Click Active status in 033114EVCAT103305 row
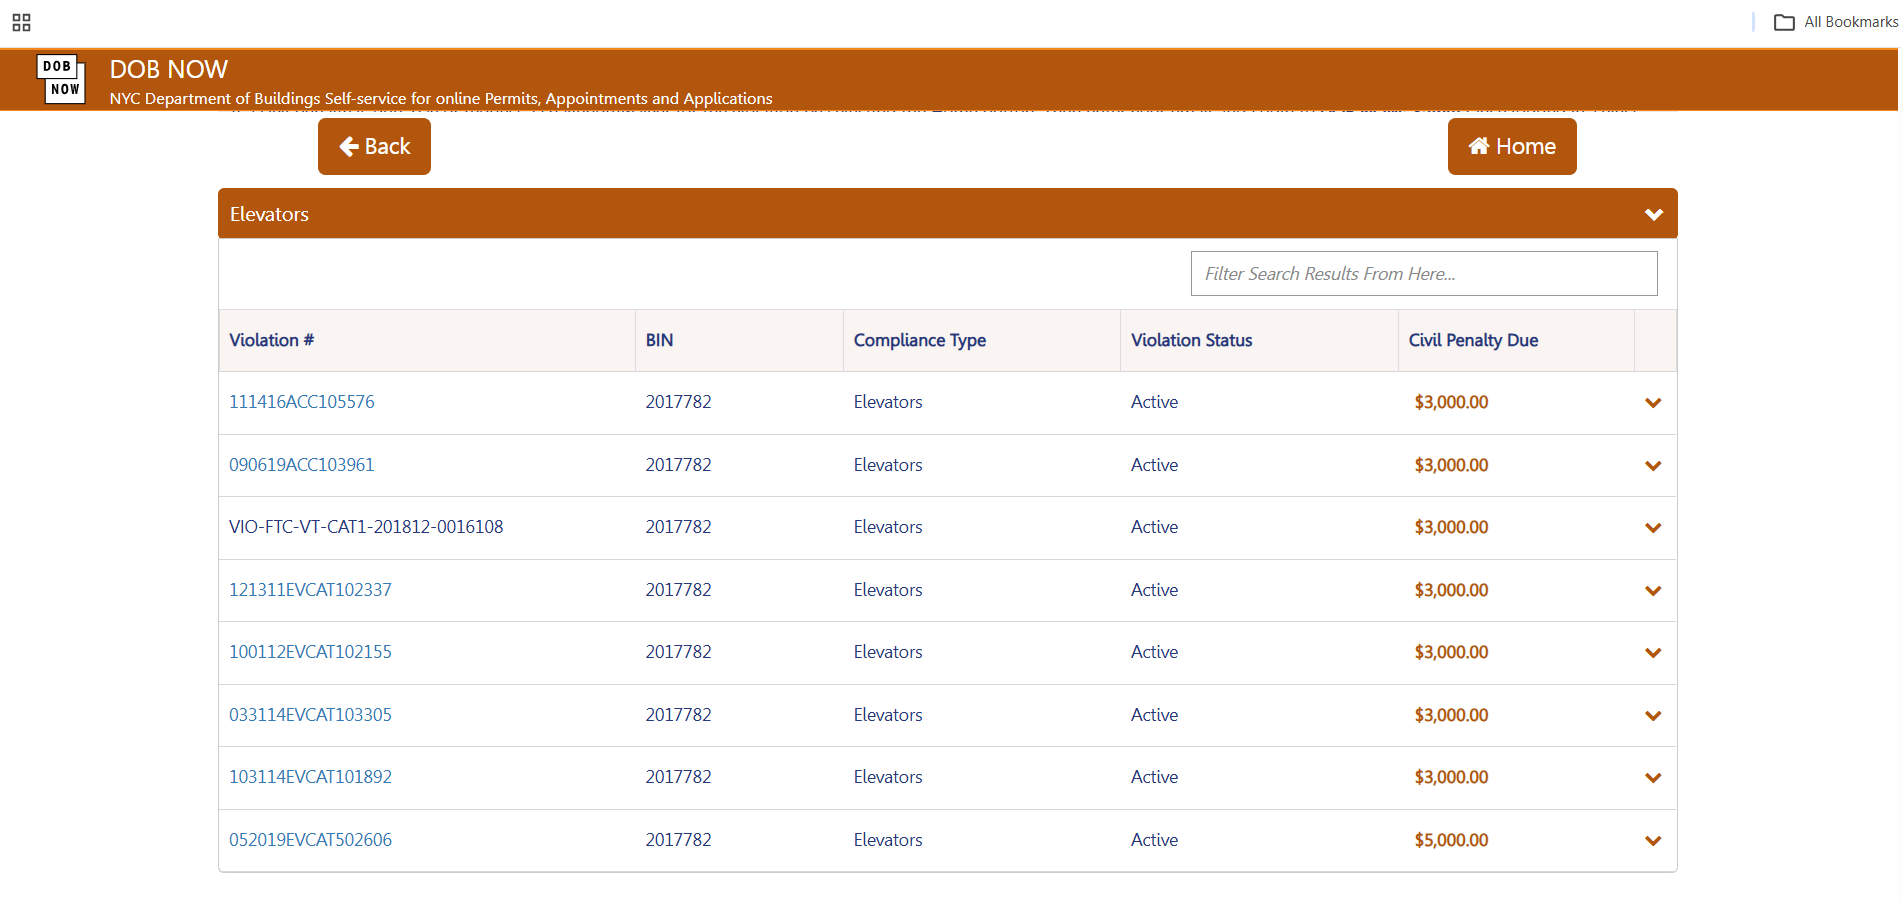 1154,715
